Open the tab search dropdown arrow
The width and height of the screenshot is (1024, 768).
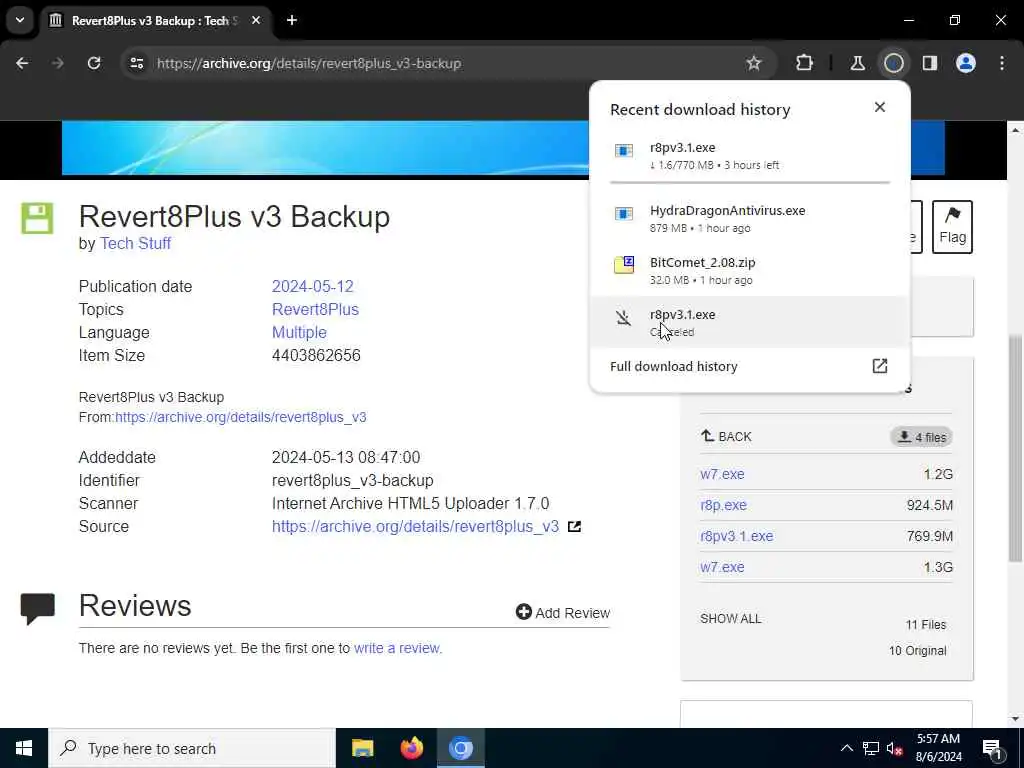pos(20,20)
